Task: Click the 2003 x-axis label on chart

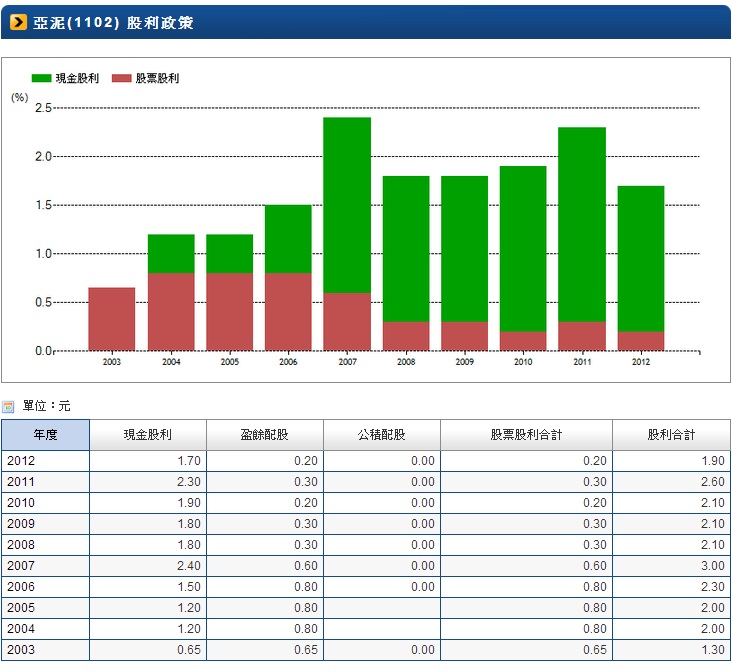Action: (112, 362)
